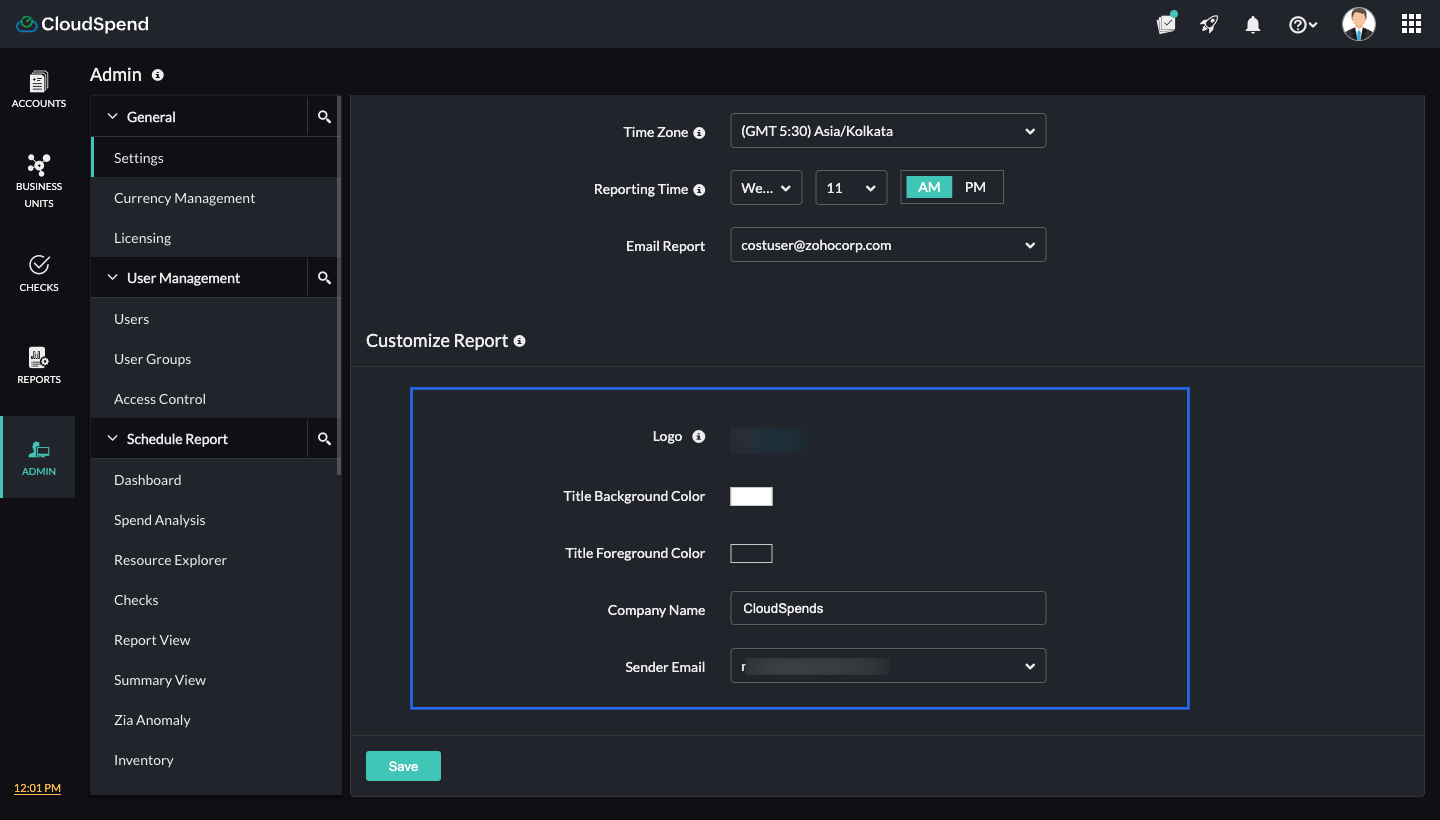
Task: Open the Accounts section
Action: pyautogui.click(x=38, y=88)
